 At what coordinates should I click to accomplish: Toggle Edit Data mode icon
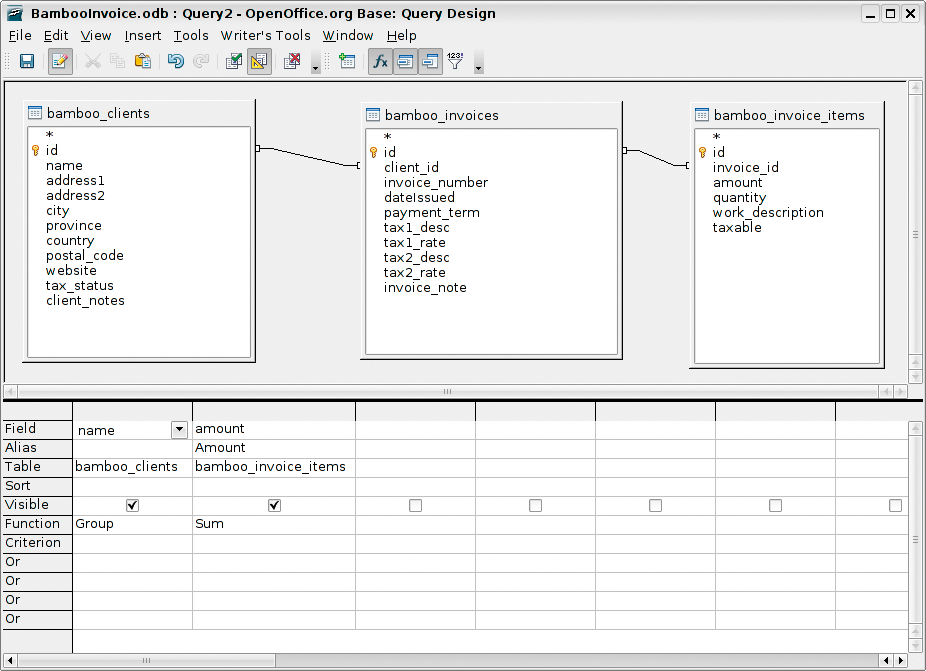point(60,61)
